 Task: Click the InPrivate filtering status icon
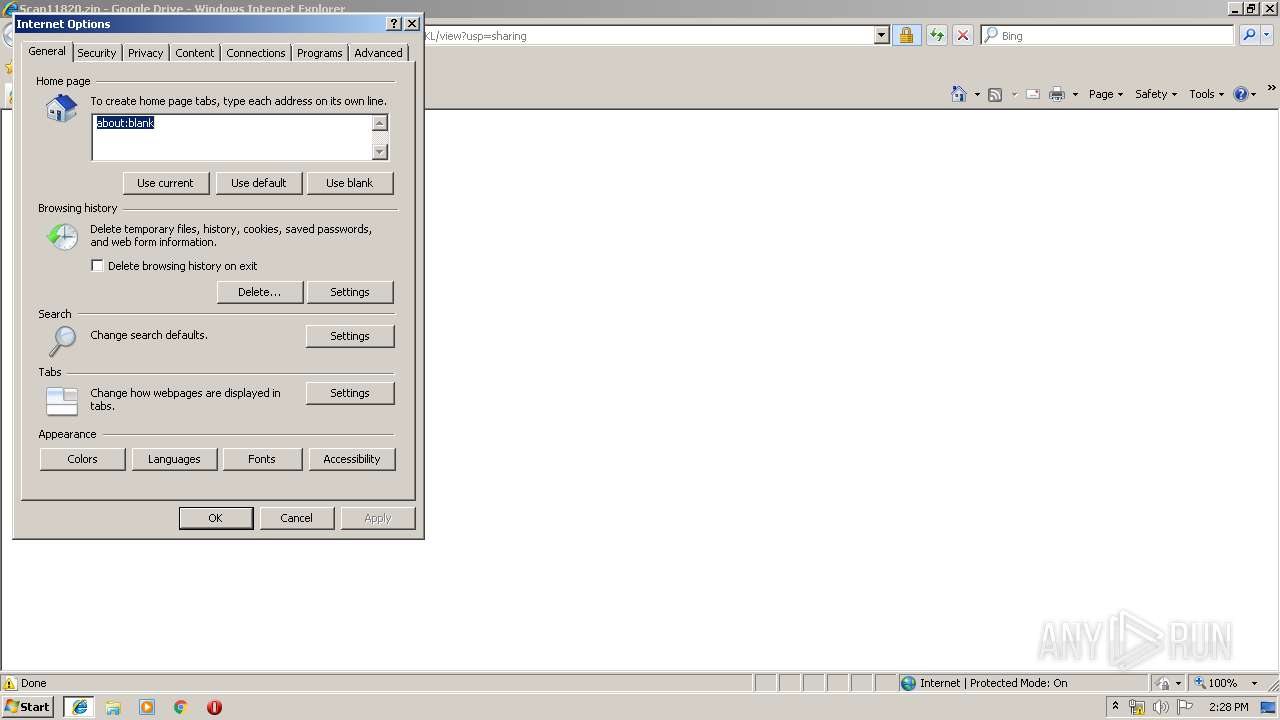point(1162,683)
